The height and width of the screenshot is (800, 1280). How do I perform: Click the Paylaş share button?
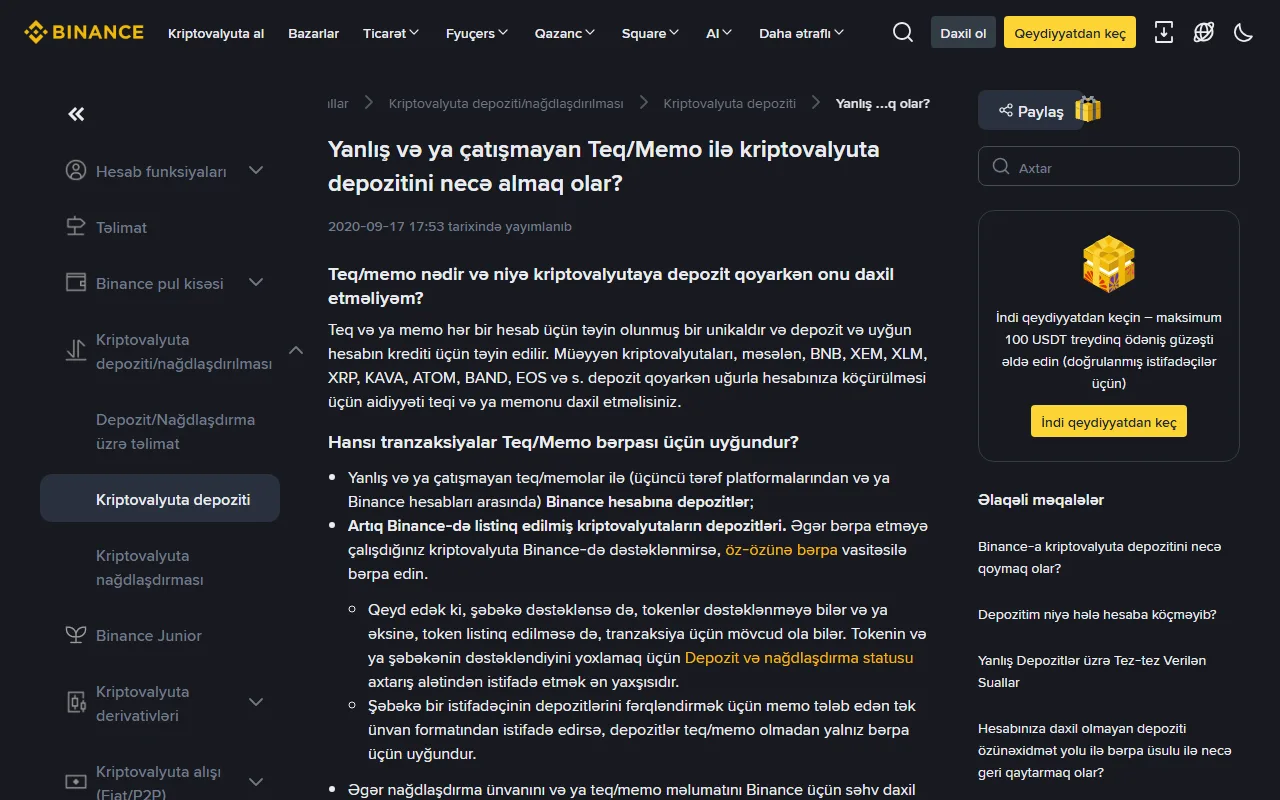(1030, 111)
